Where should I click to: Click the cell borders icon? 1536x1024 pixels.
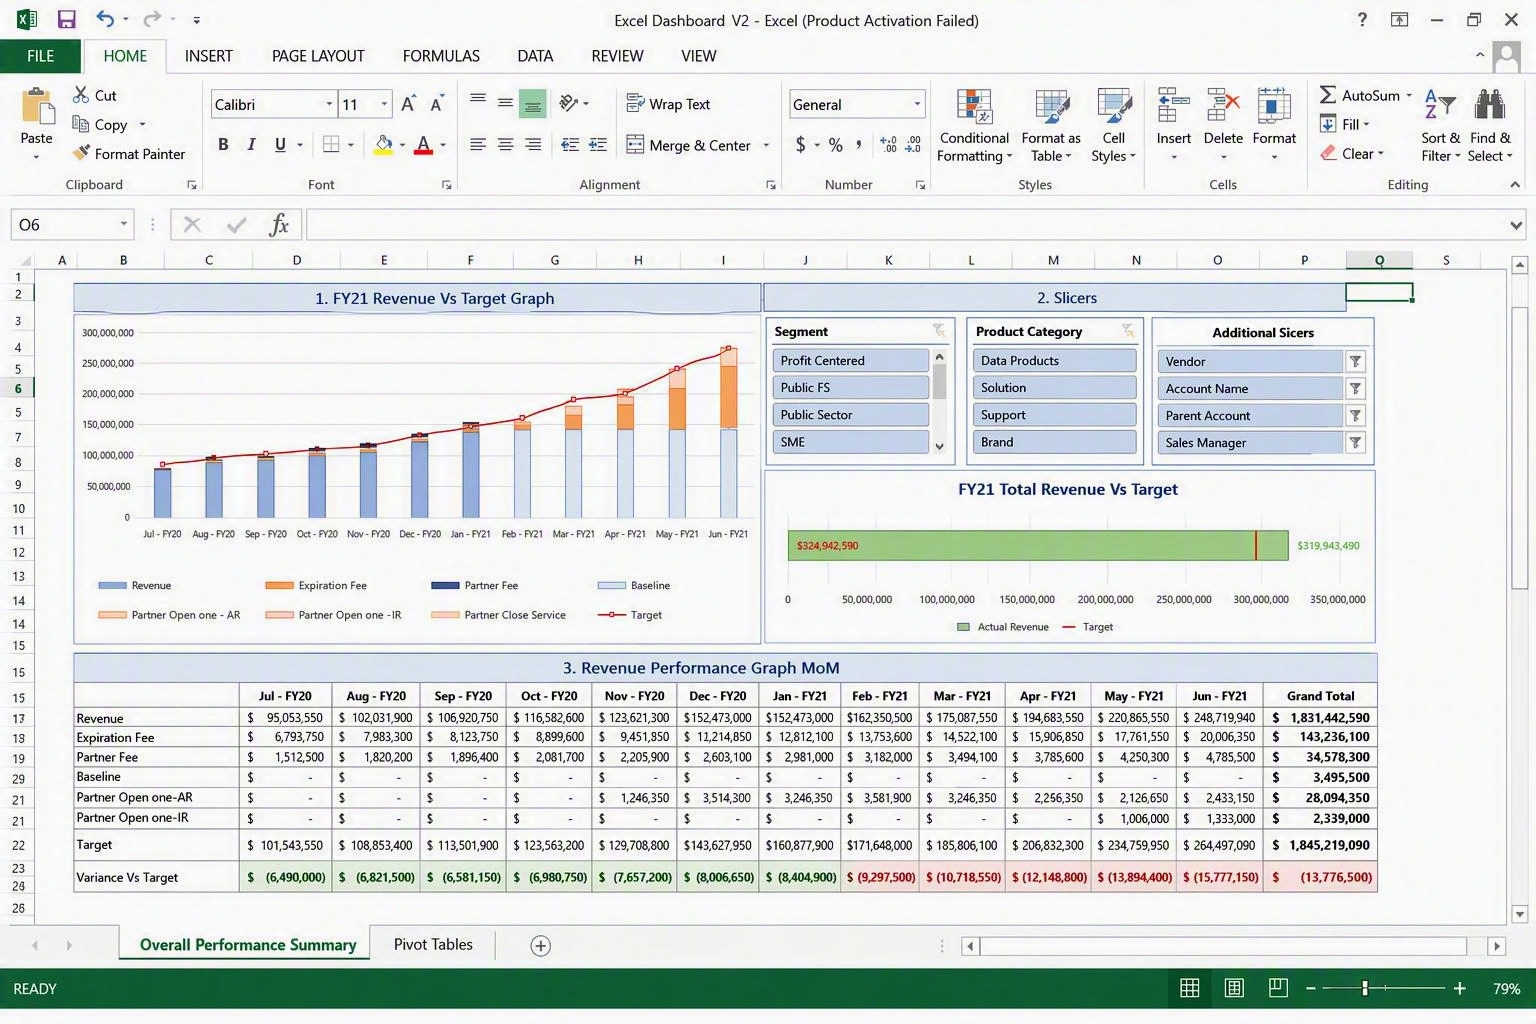331,145
